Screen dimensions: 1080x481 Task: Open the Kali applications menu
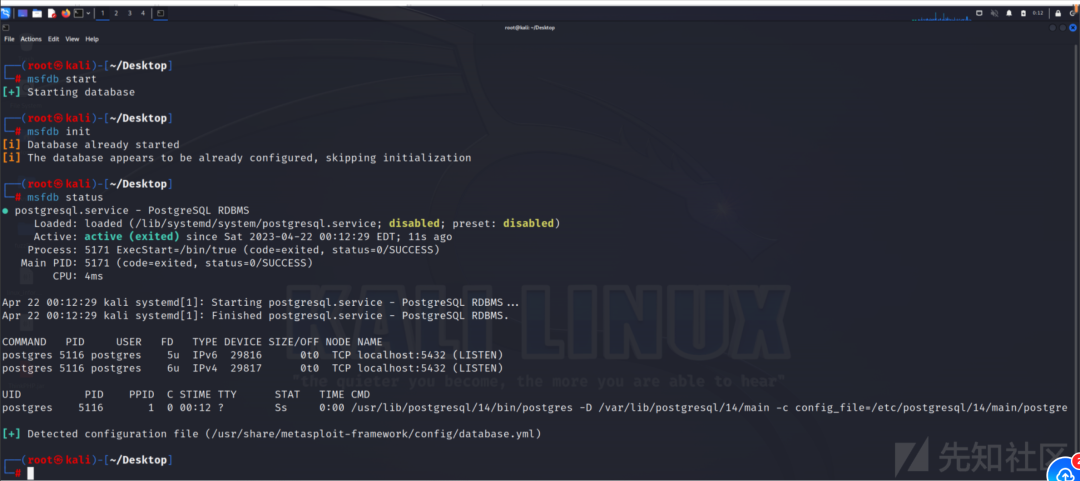click(6, 13)
